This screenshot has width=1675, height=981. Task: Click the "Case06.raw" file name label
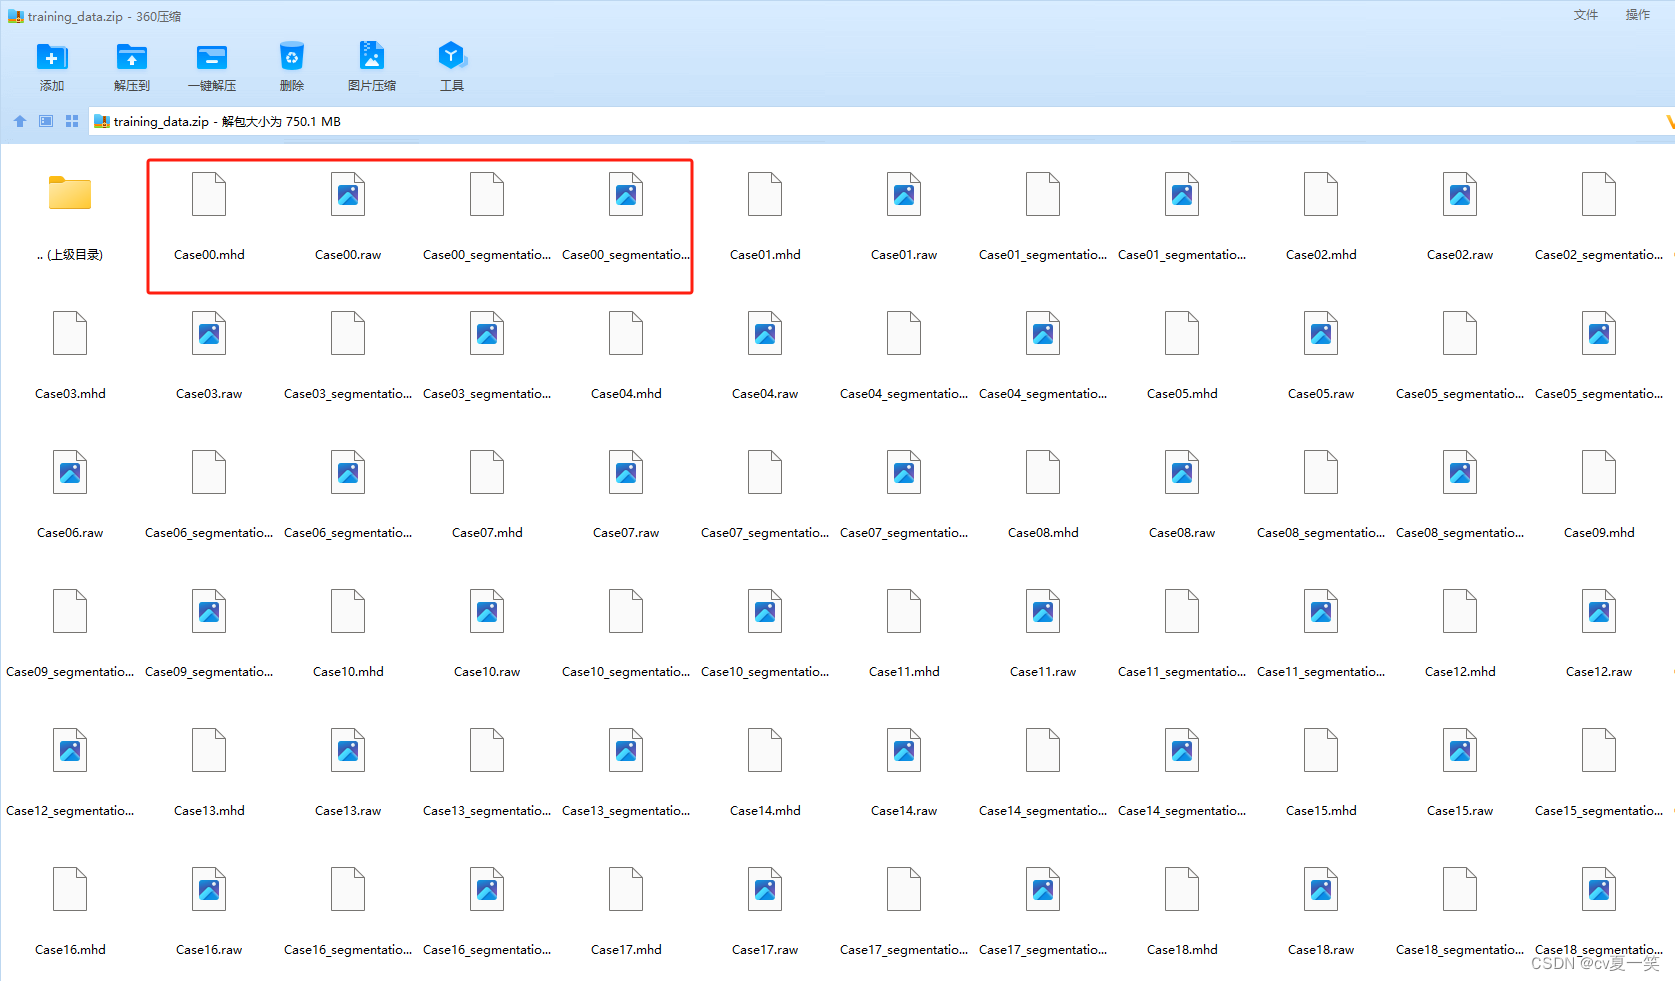(x=70, y=533)
